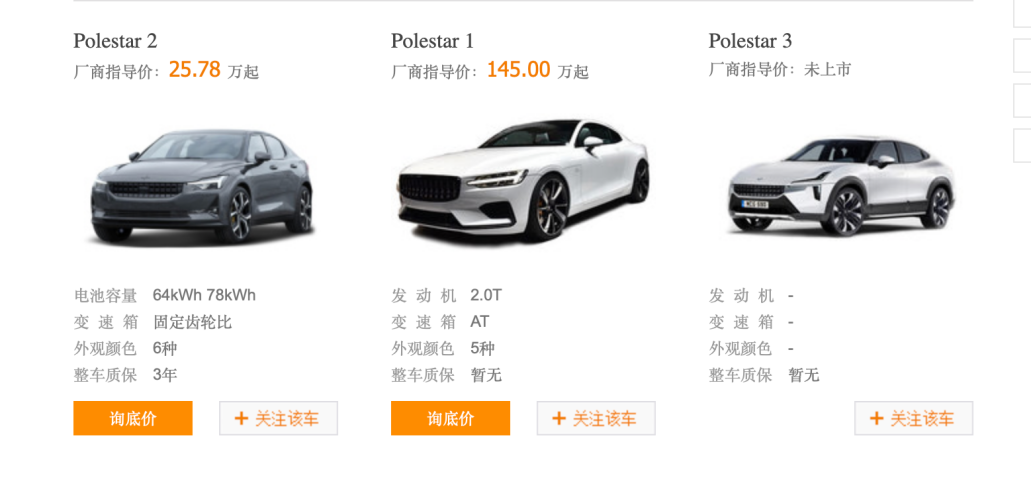Open the Polestar 2 car thumbnail
The width and height of the screenshot is (1031, 487).
point(205,186)
